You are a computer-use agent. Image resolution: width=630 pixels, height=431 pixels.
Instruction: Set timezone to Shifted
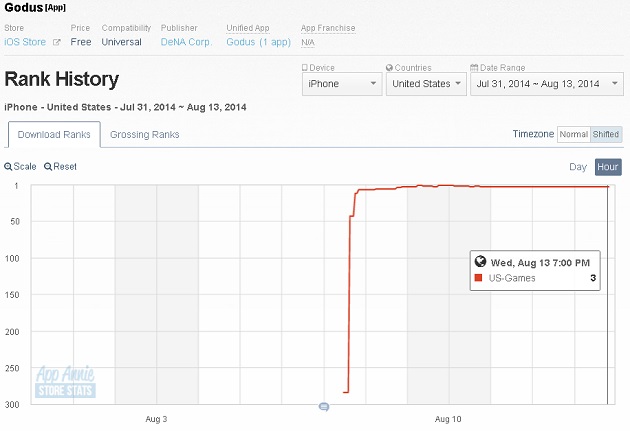coord(606,134)
